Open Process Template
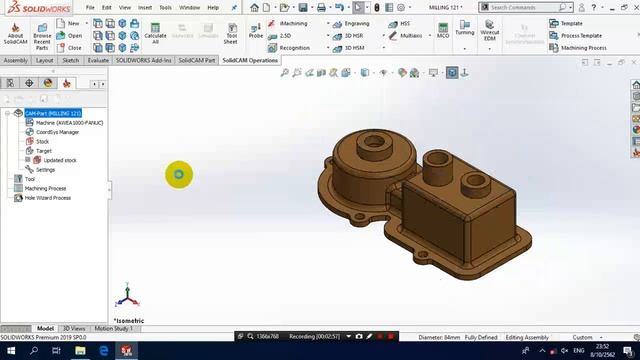The image size is (640, 360). tap(576, 36)
